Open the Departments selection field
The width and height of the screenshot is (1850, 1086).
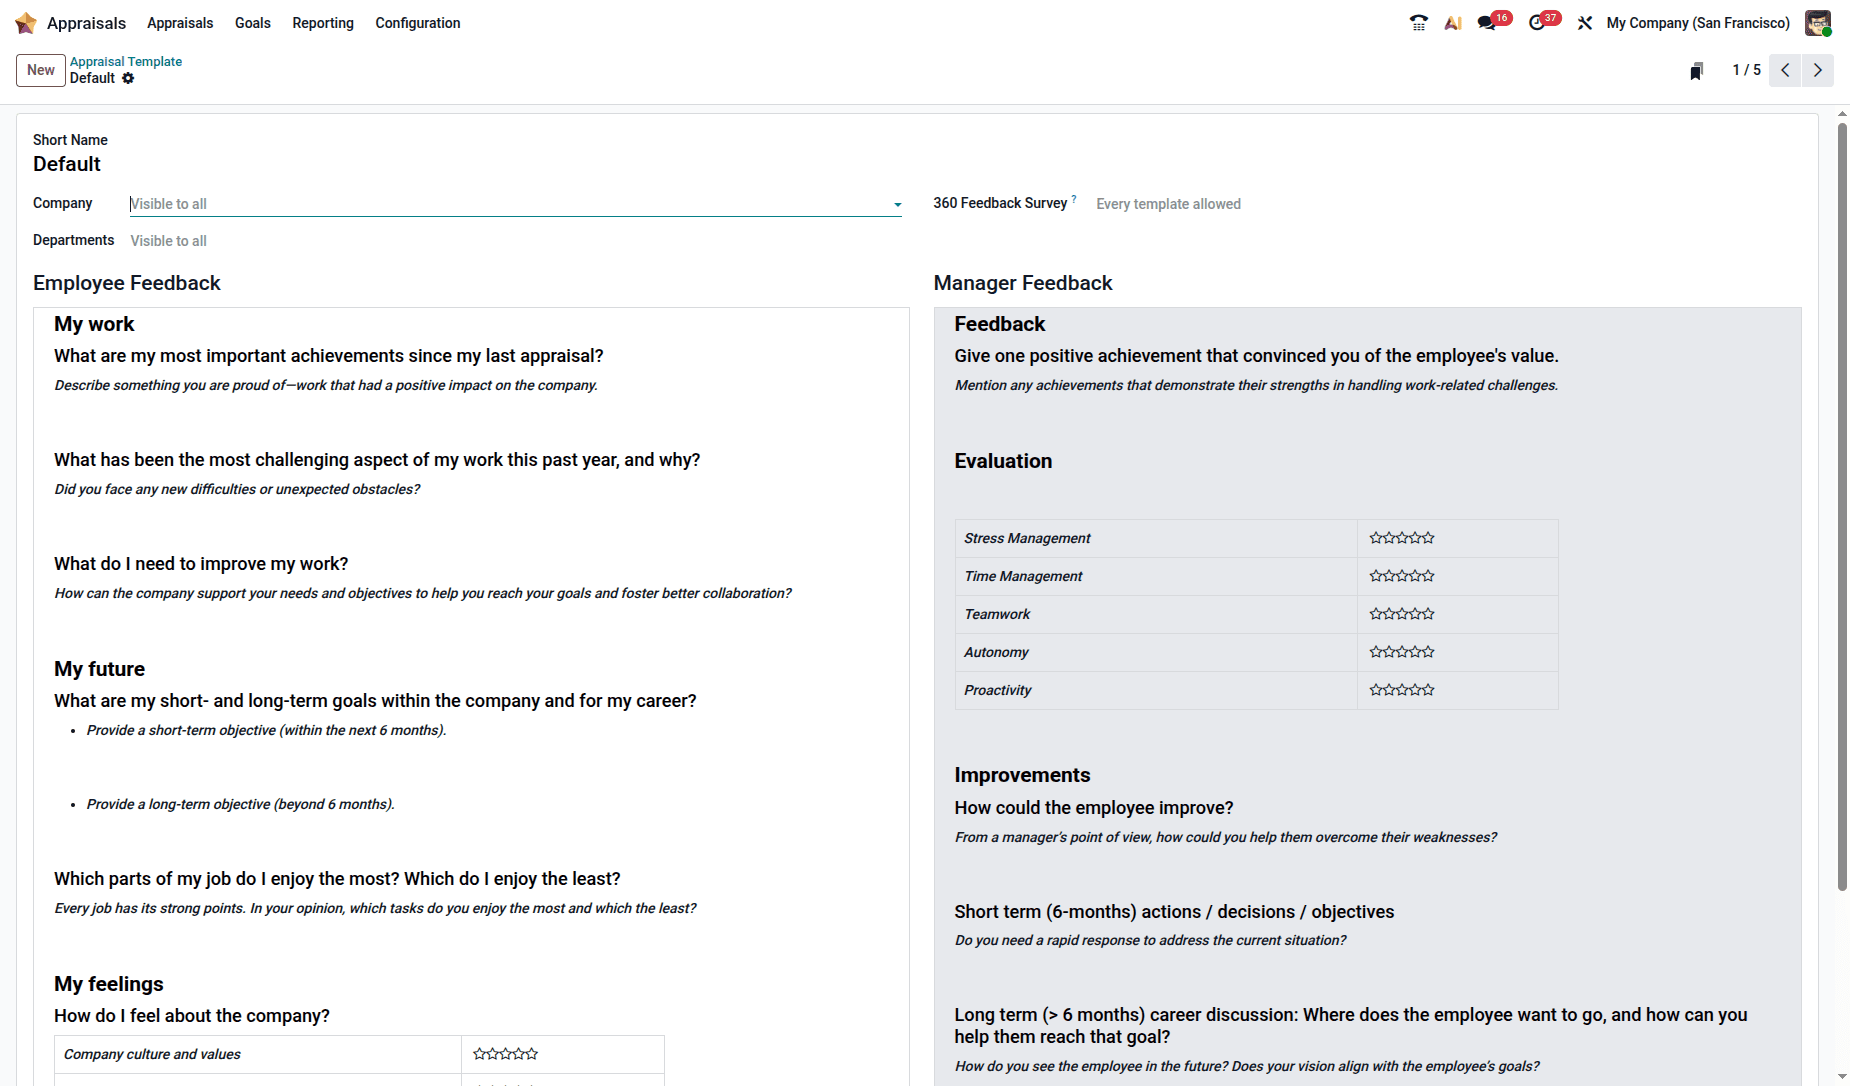coord(515,241)
